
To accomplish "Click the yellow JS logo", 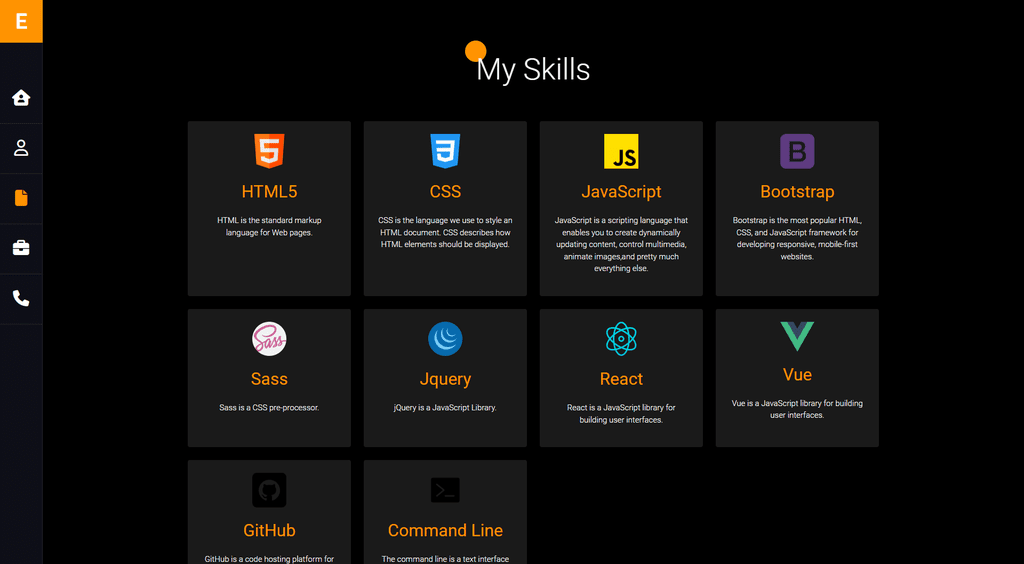I will [621, 151].
